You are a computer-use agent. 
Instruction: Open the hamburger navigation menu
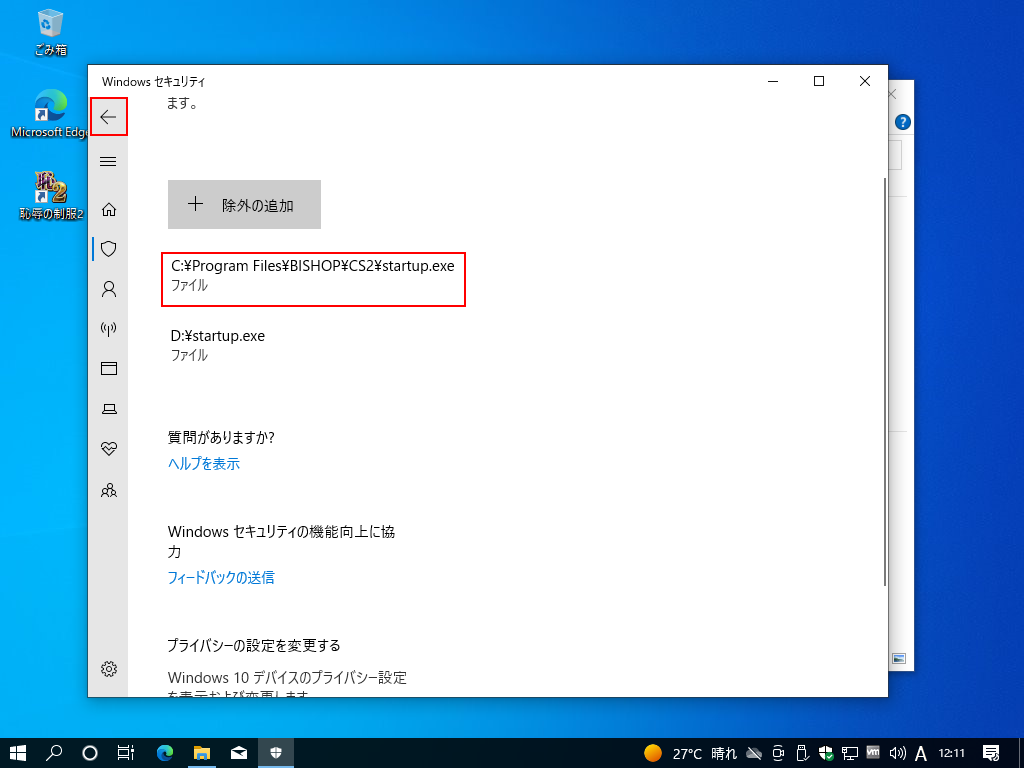point(108,161)
